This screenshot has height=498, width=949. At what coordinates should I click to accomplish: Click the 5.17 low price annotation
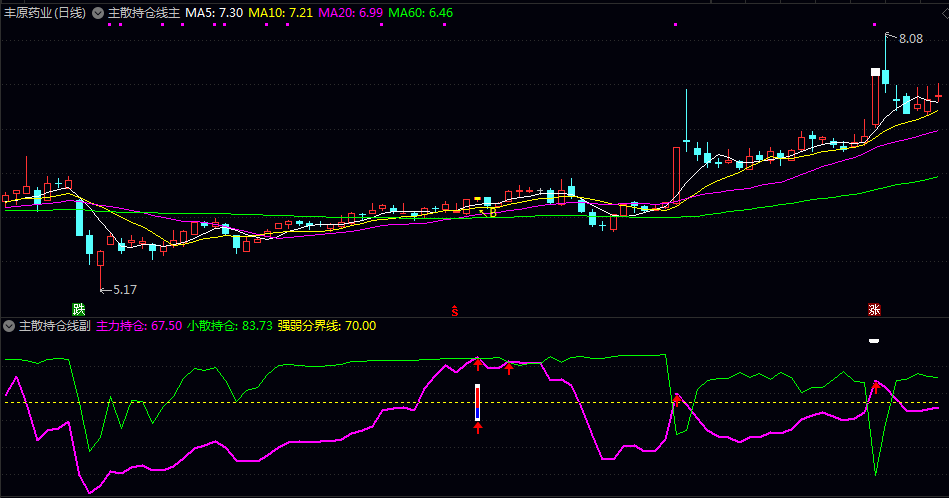[124, 289]
